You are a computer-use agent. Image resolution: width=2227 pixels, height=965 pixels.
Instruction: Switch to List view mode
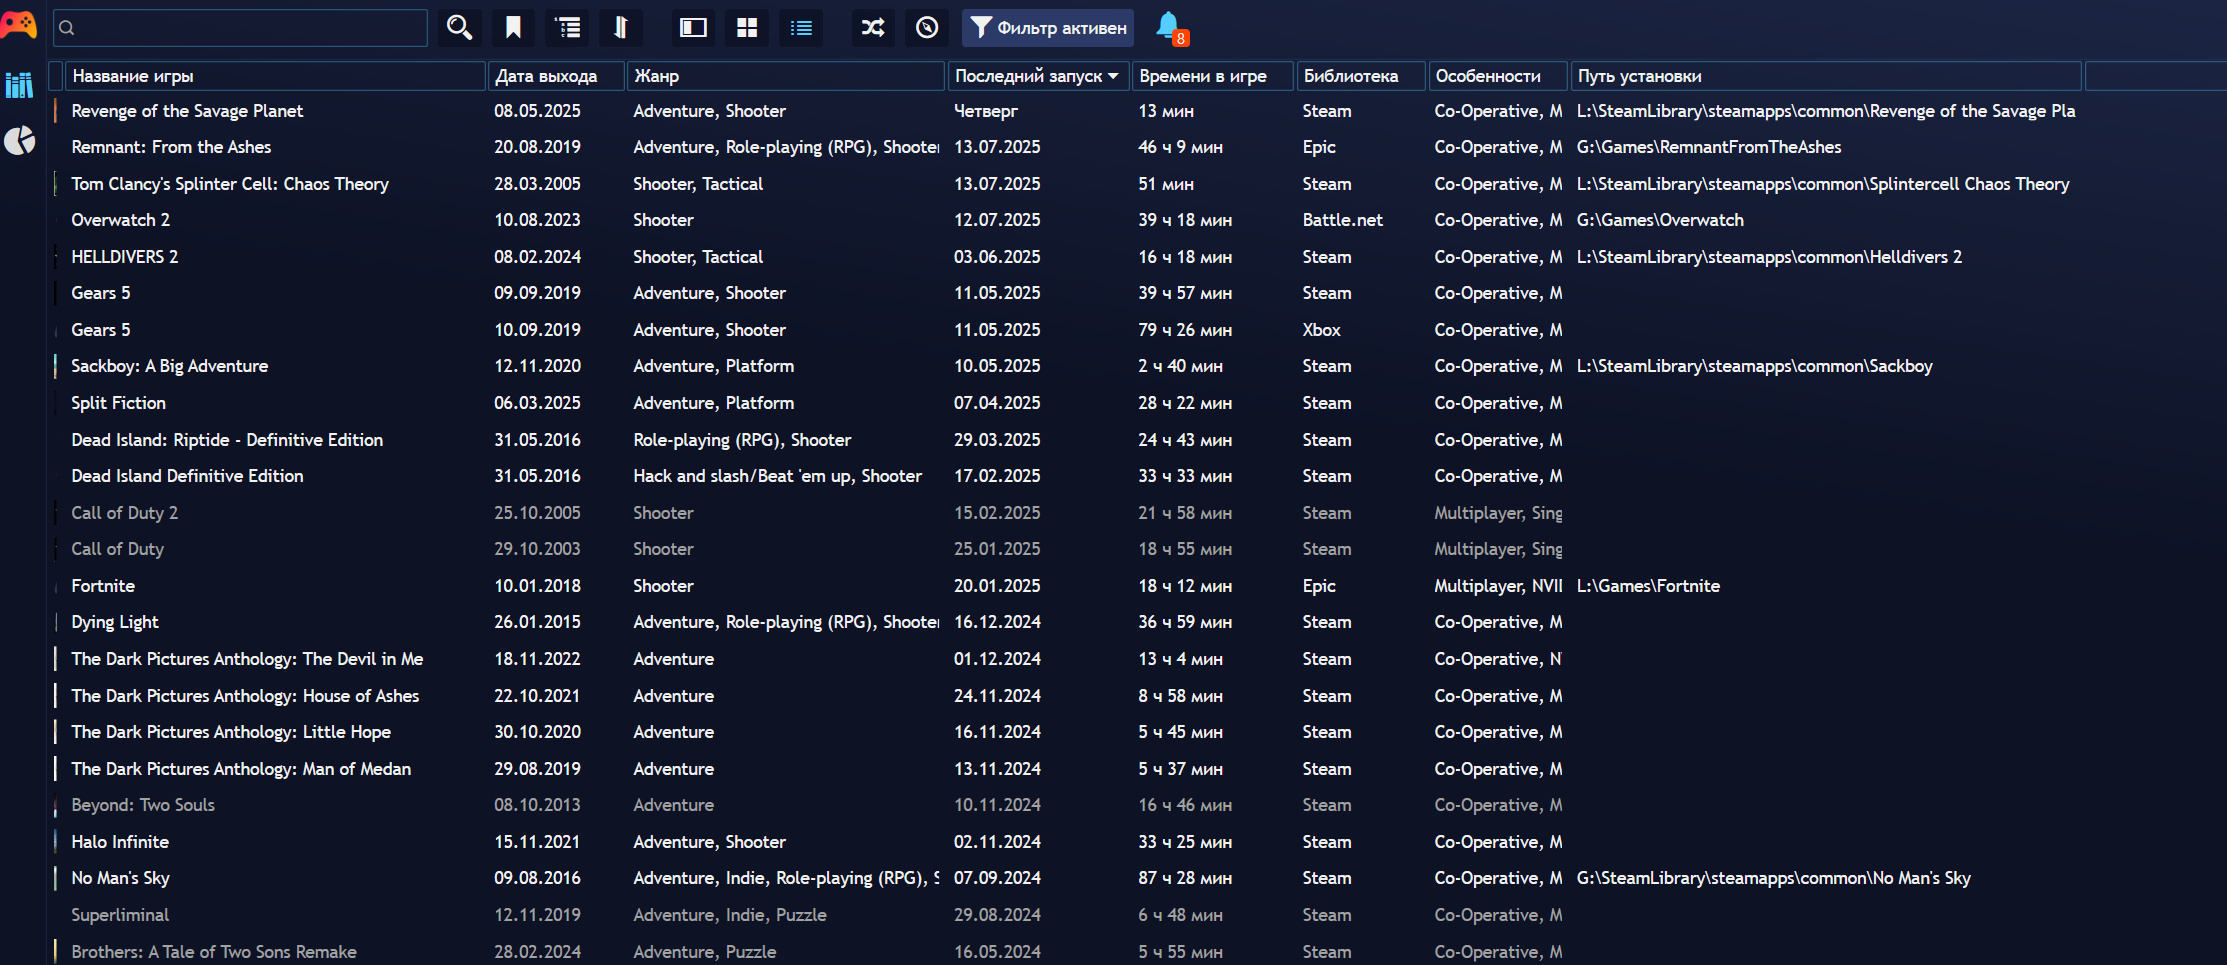[801, 28]
